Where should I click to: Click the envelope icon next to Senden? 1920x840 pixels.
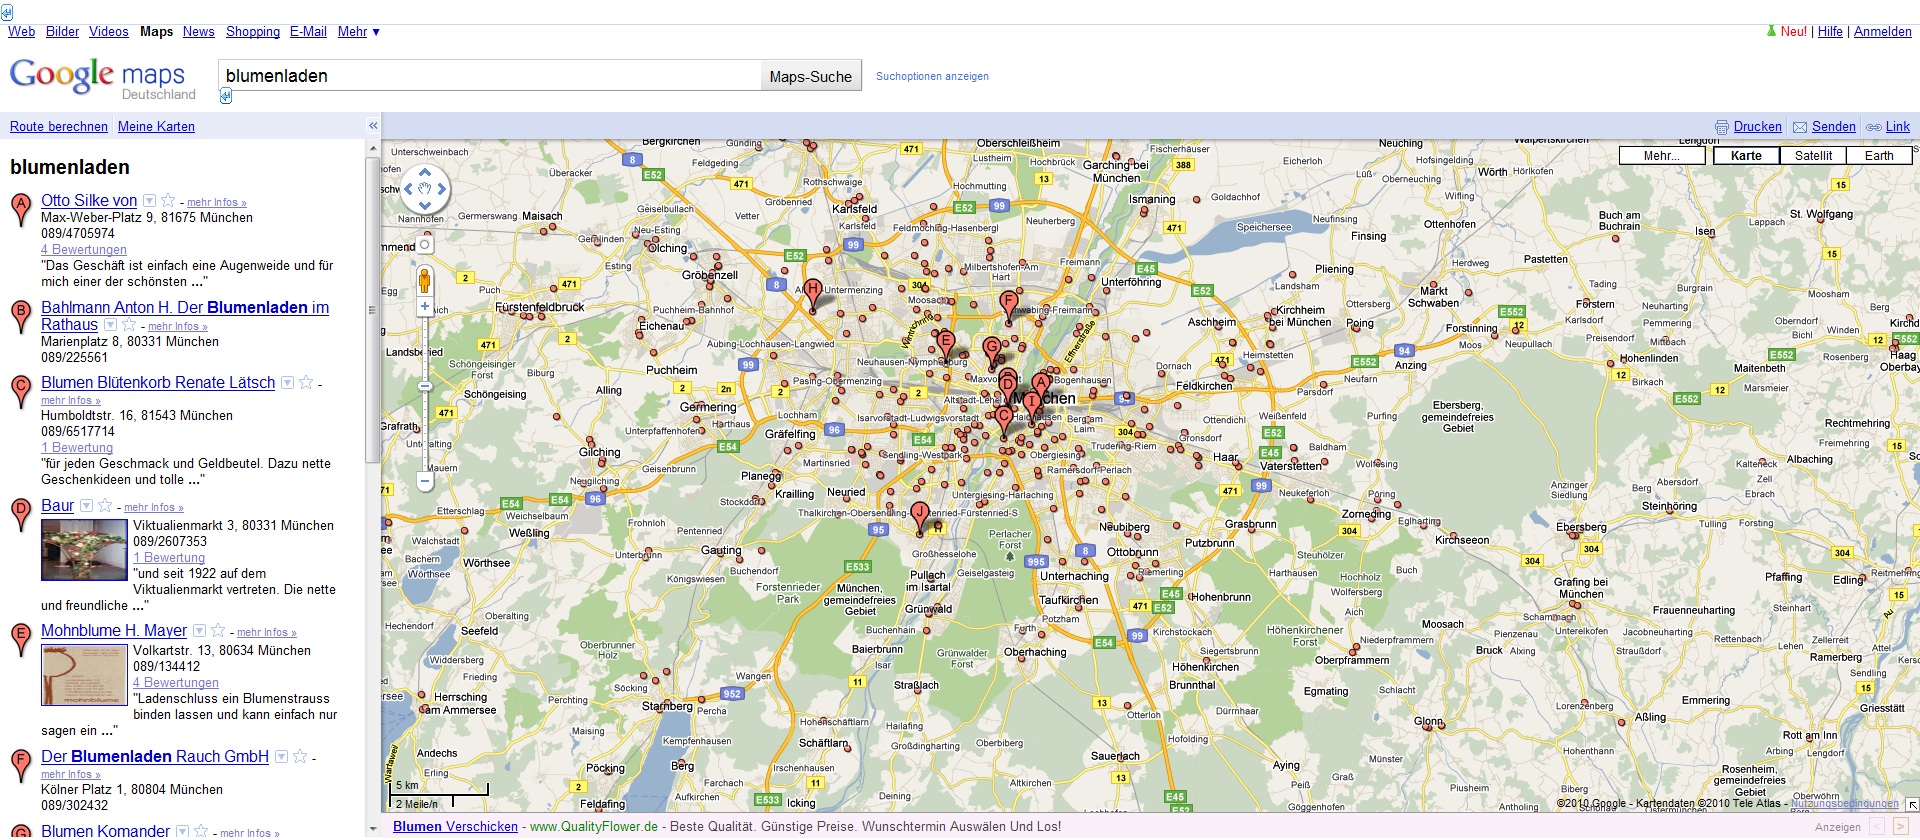pos(1800,127)
